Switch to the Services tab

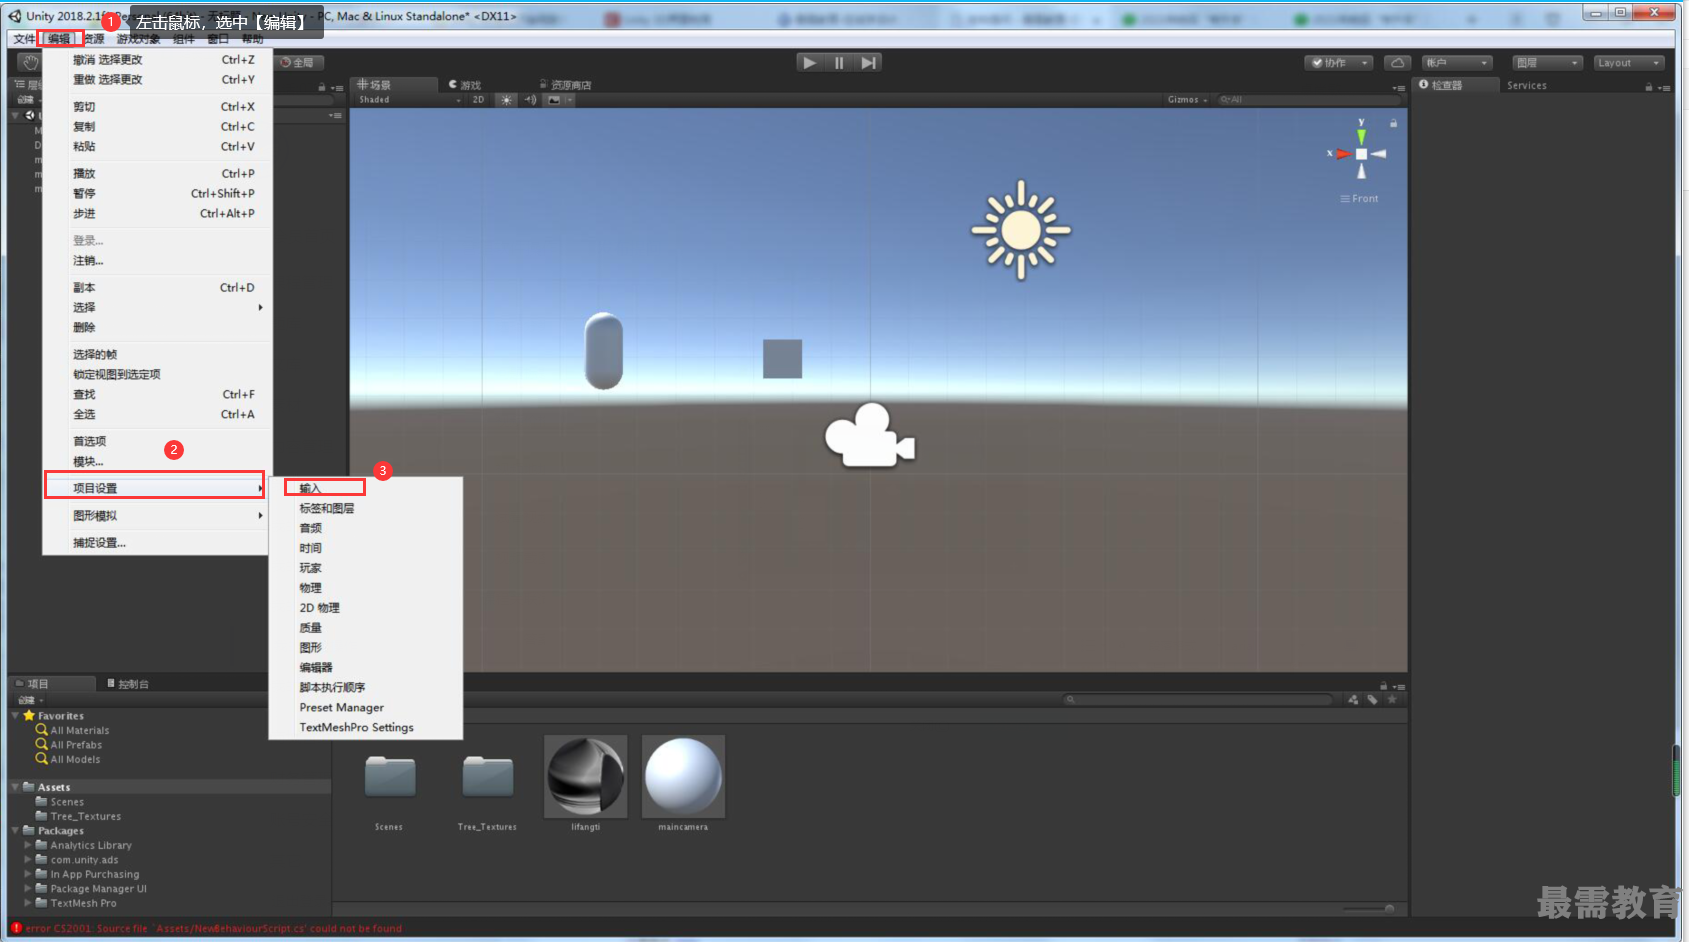[x=1526, y=85]
